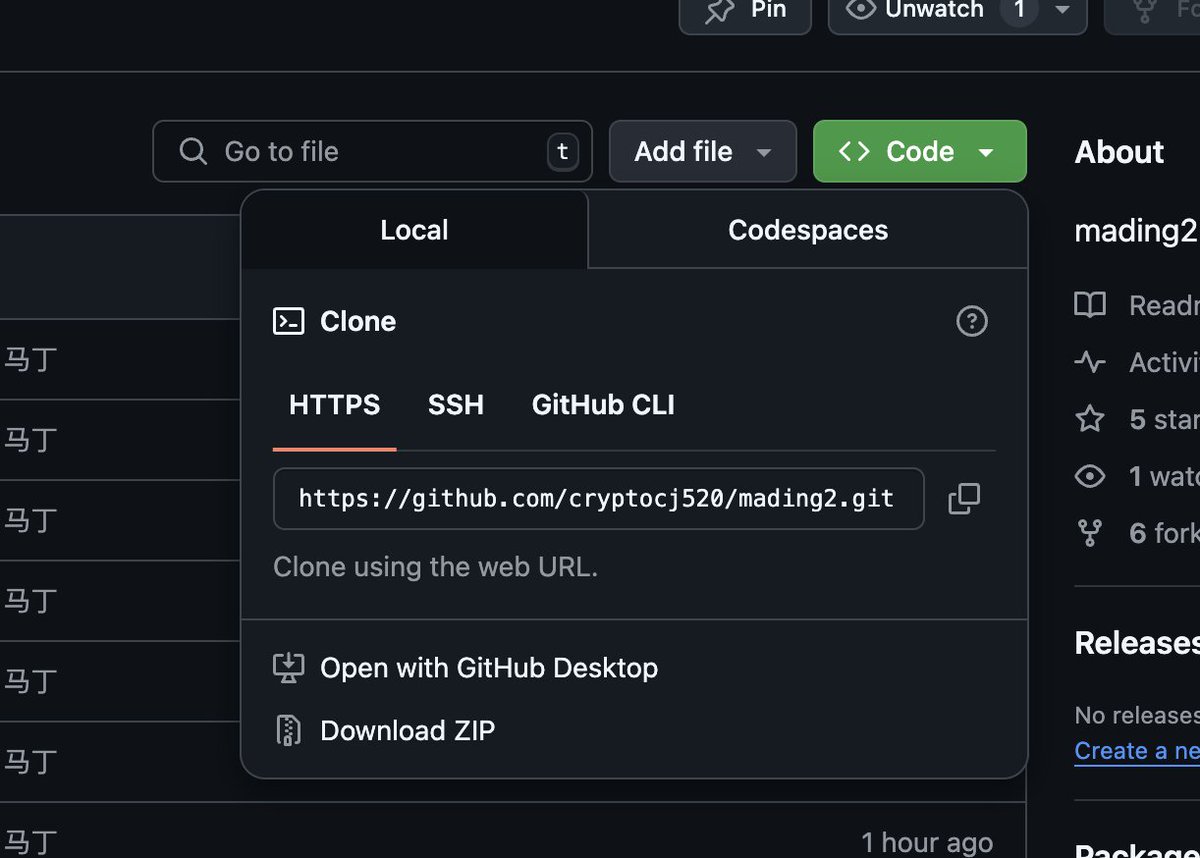This screenshot has height=858, width=1200.
Task: Open the Unwatch options dropdown arrow
Action: [x=1062, y=10]
